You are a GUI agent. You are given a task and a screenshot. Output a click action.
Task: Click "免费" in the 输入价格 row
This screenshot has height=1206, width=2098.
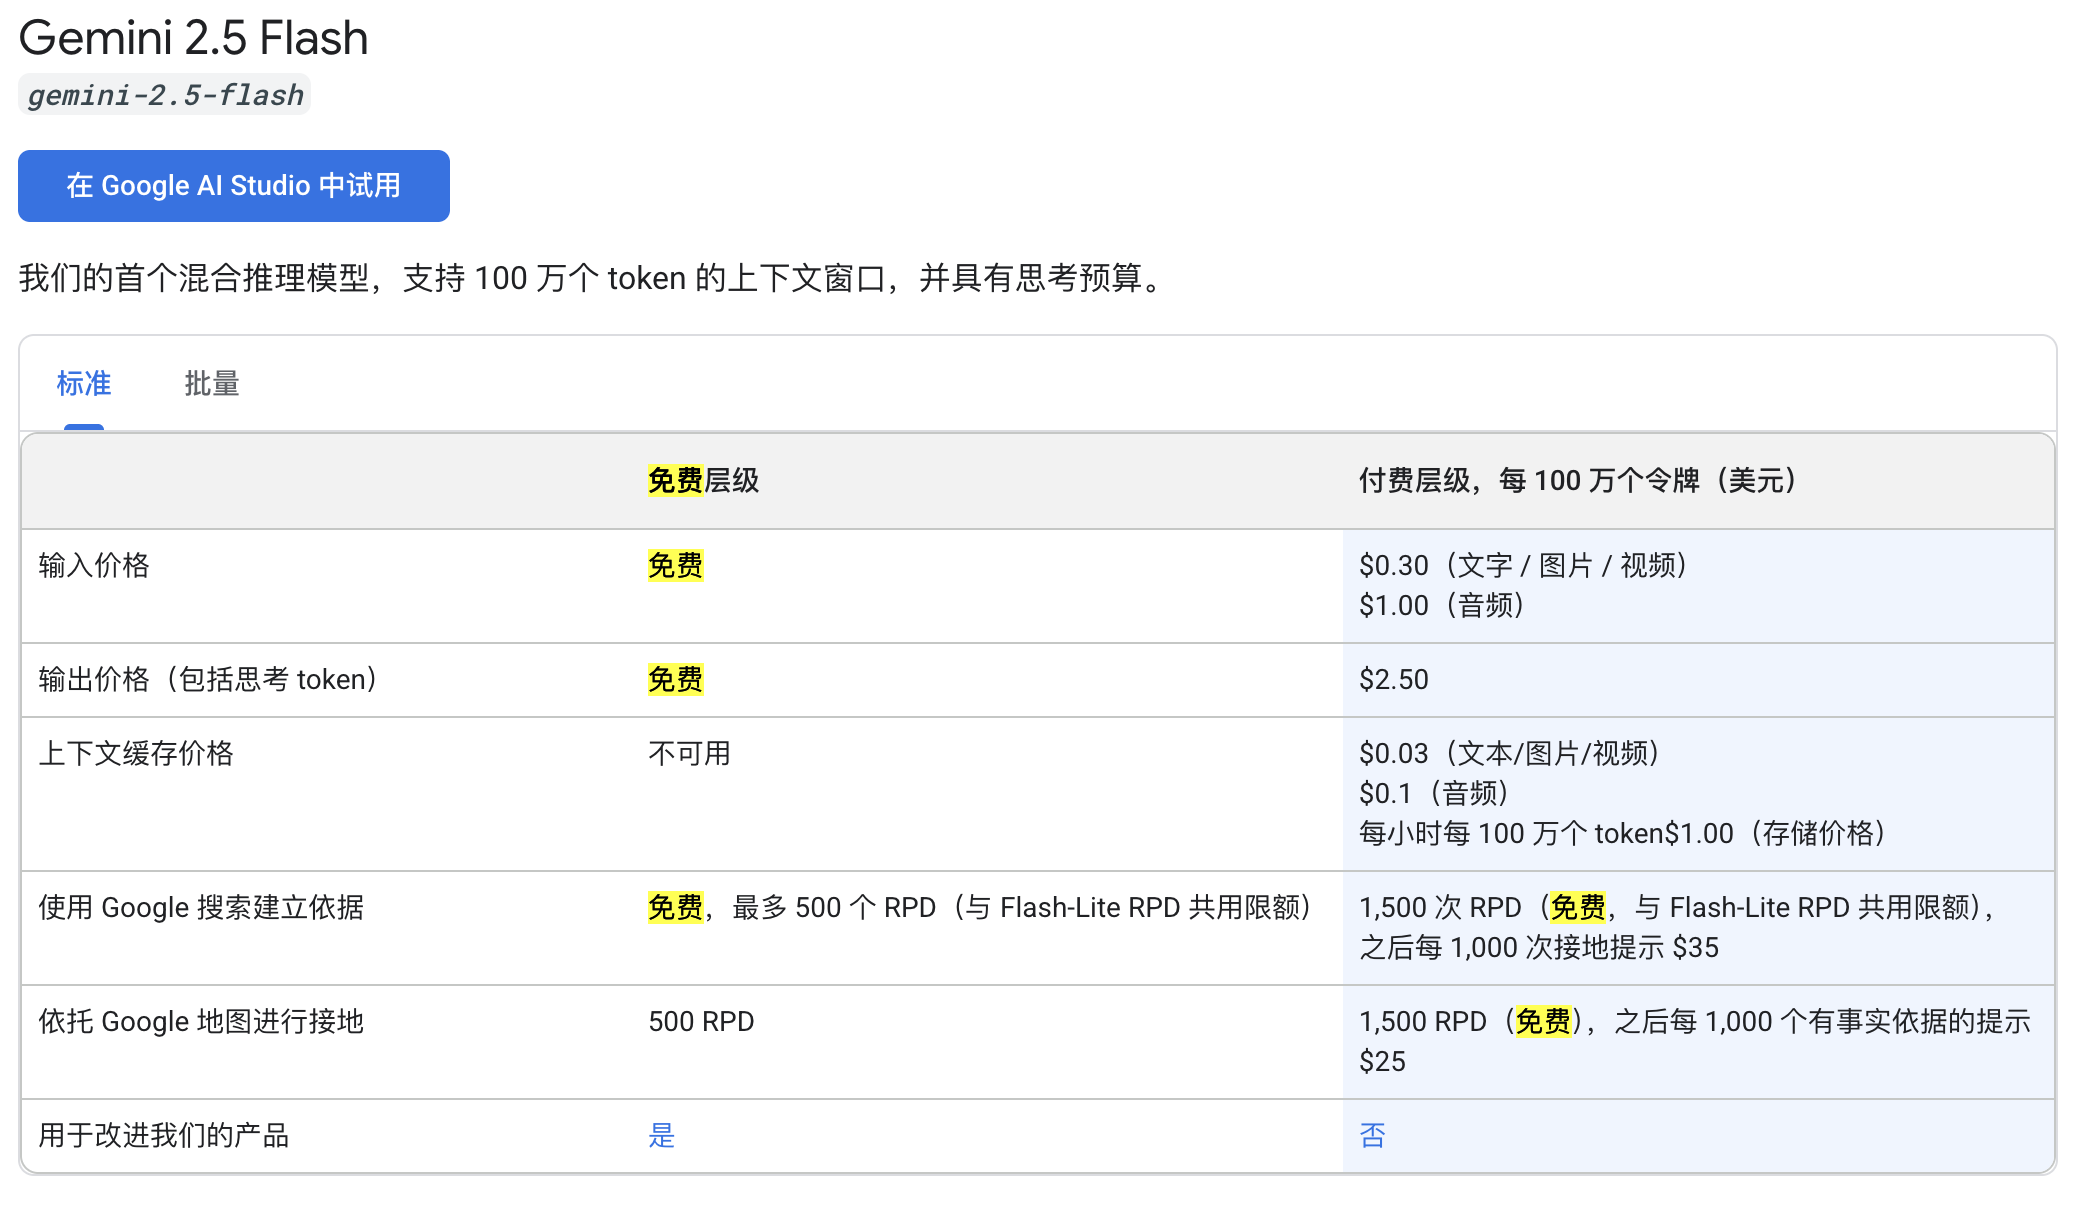[x=676, y=565]
